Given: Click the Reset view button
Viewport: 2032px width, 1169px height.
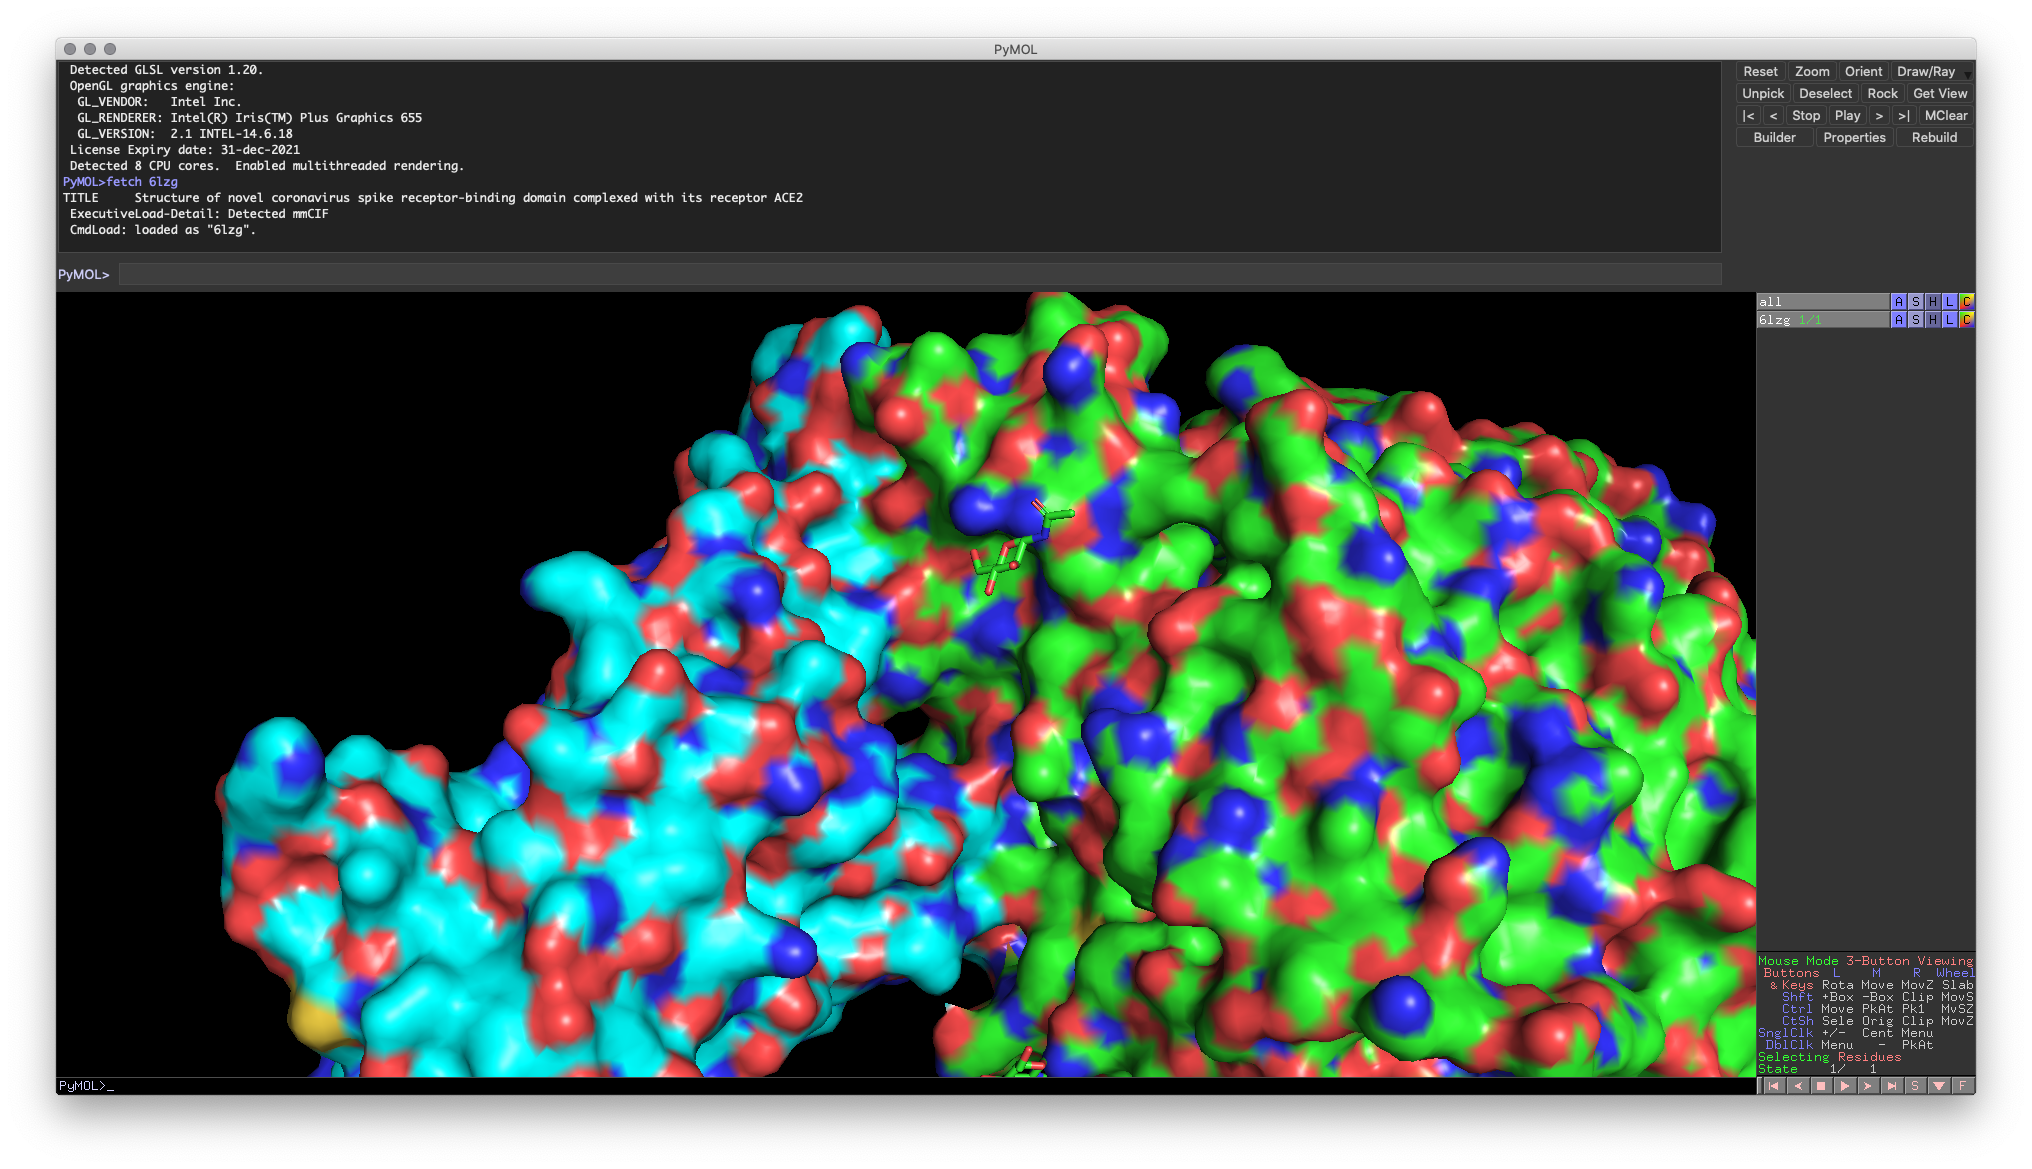Looking at the screenshot, I should [1760, 72].
